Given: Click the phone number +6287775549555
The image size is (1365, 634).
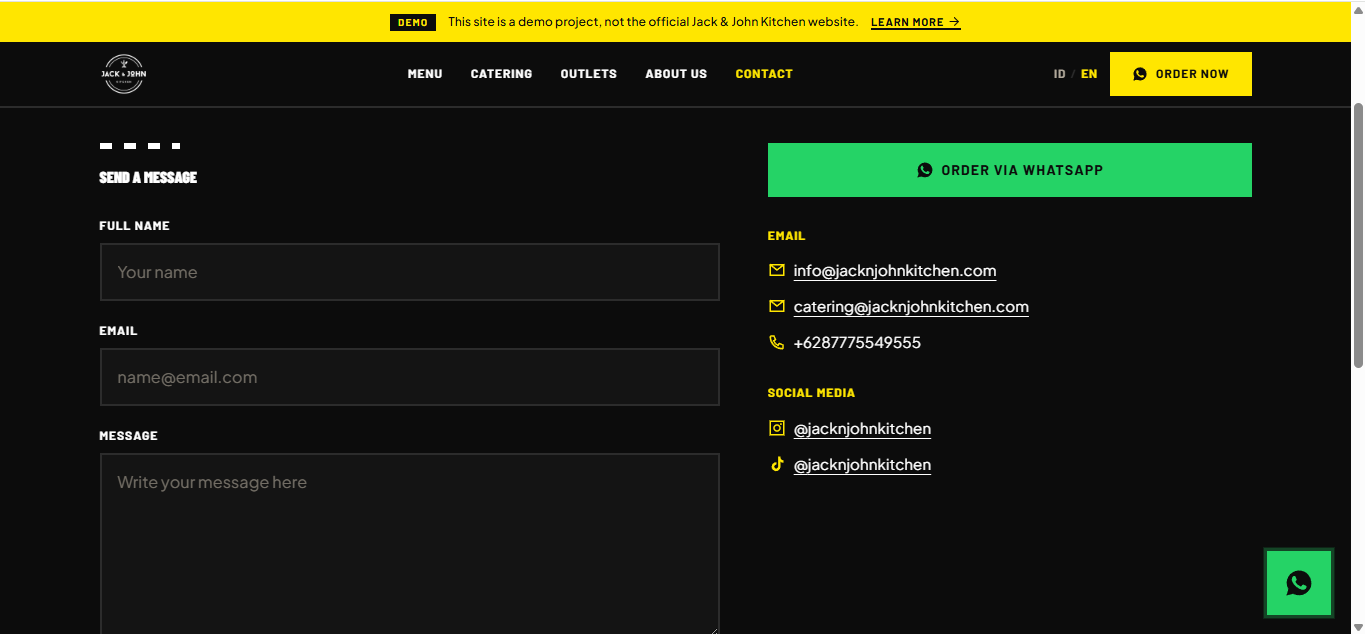Looking at the screenshot, I should pos(857,342).
